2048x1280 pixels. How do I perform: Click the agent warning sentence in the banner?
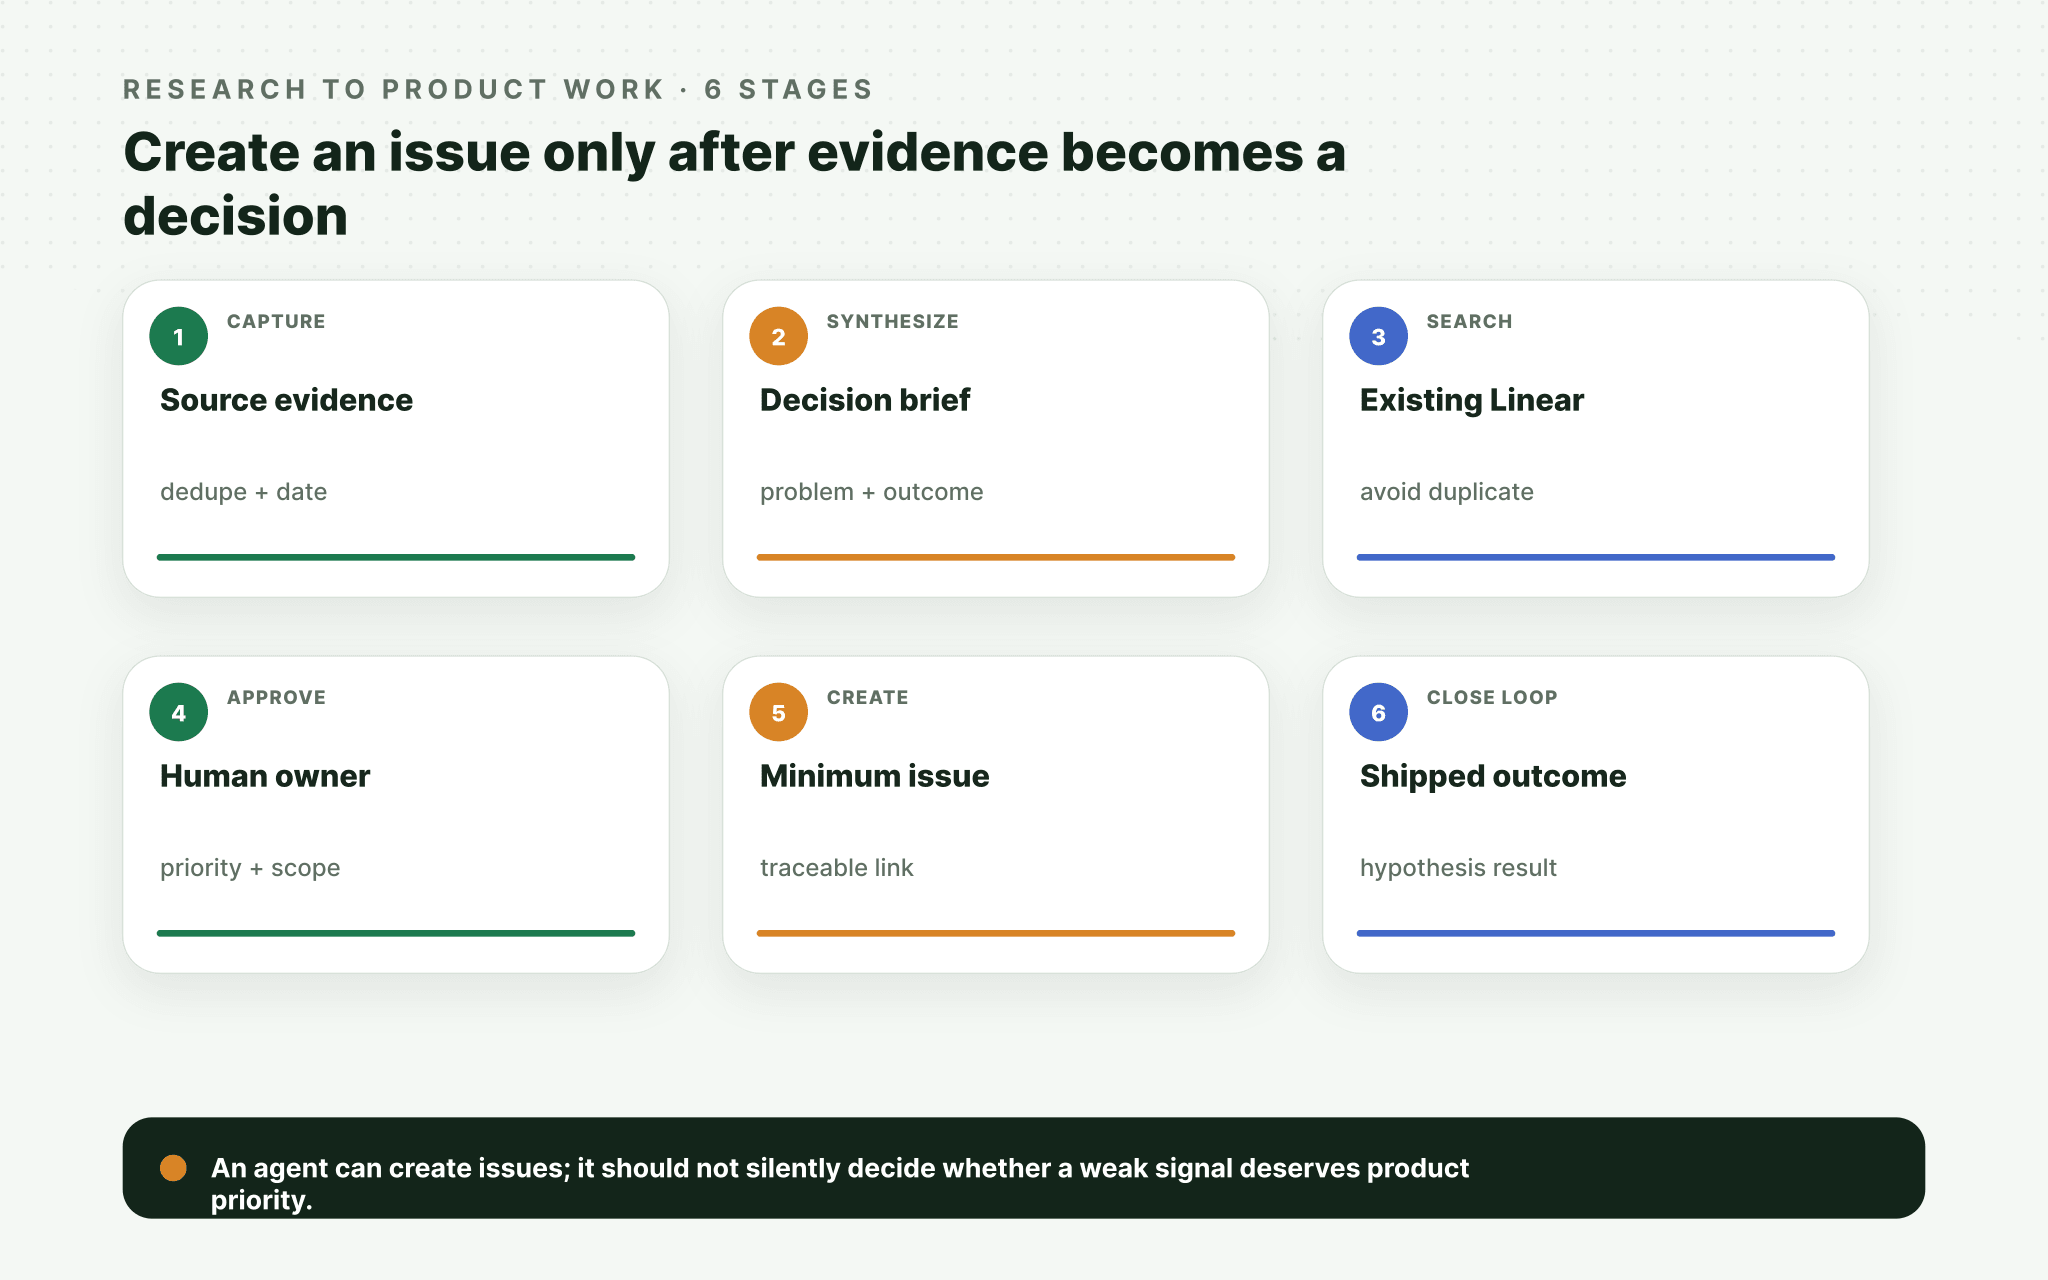(840, 1184)
